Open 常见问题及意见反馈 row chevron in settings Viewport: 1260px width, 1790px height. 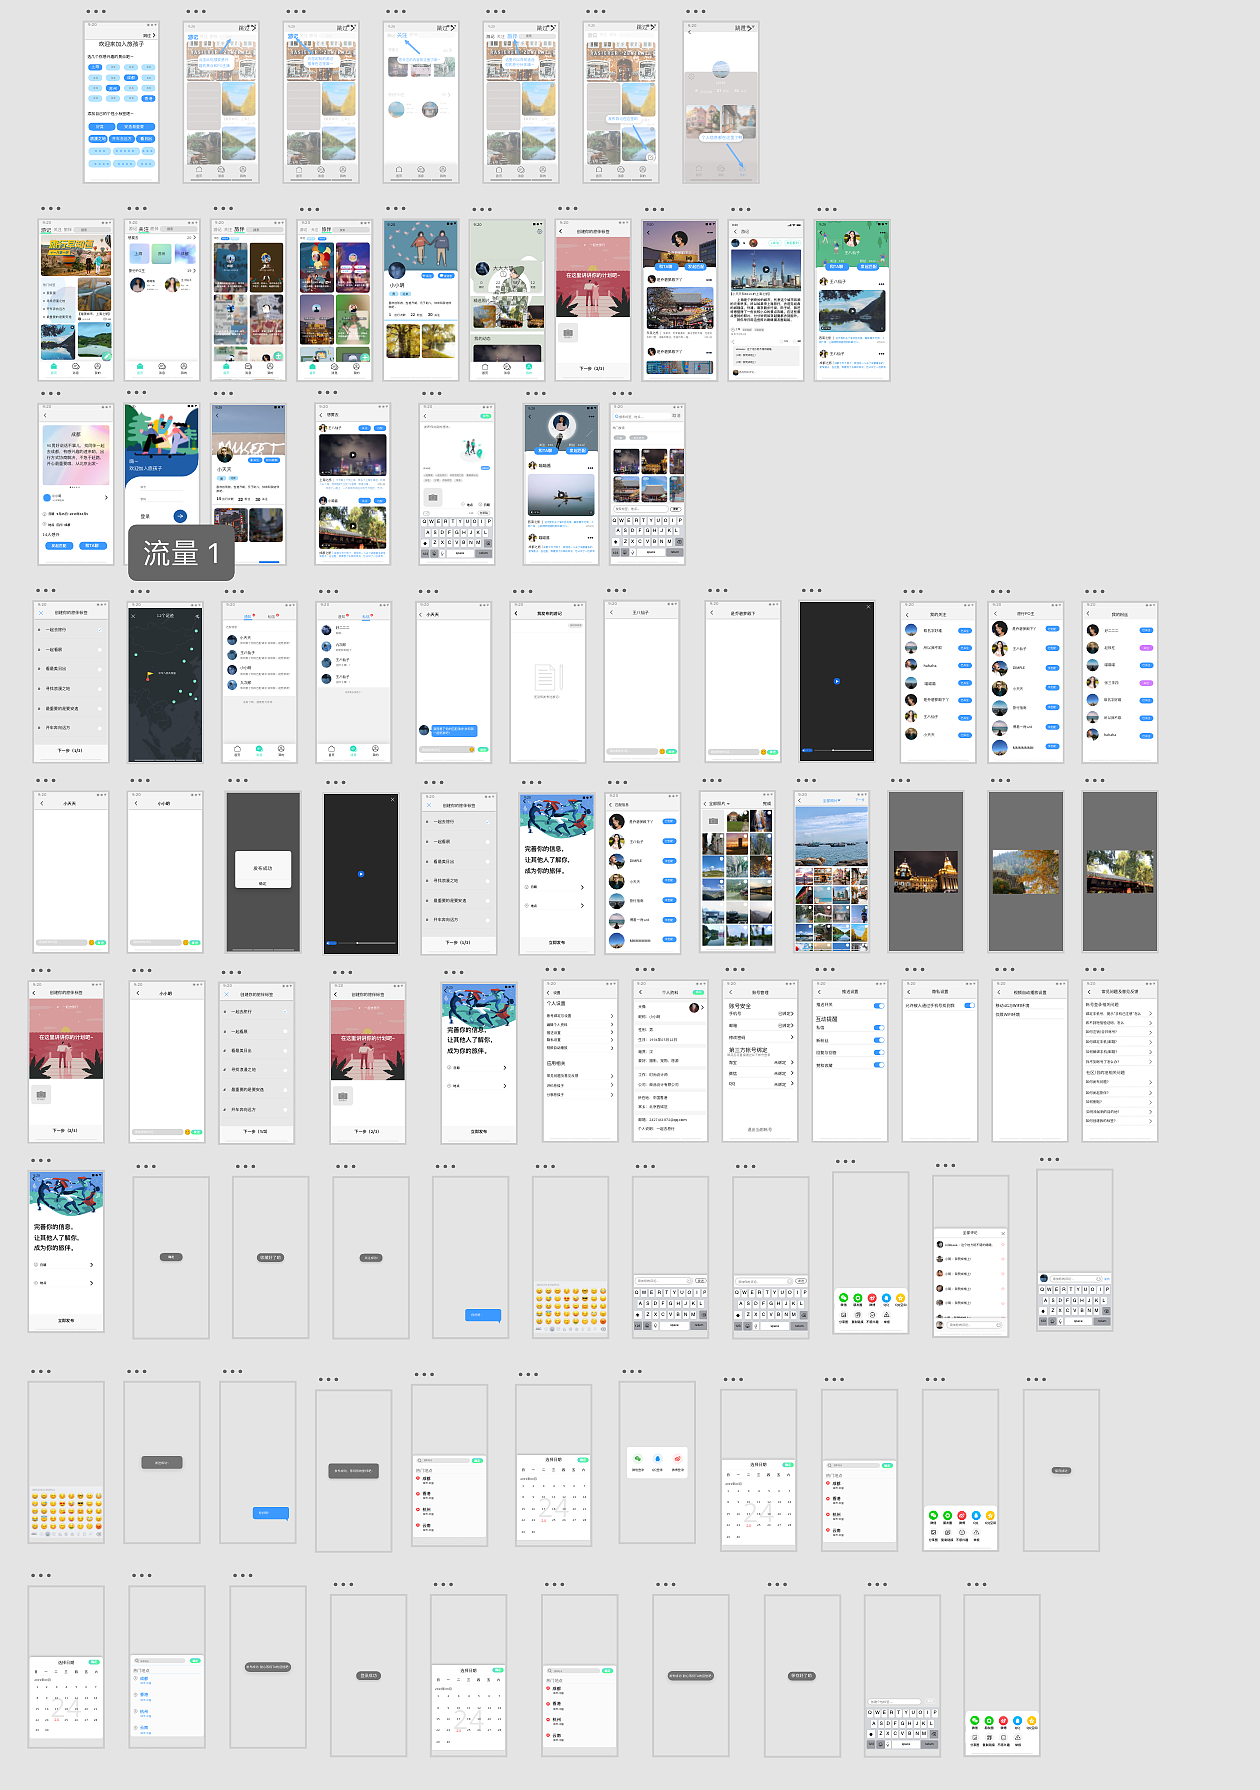point(612,1076)
